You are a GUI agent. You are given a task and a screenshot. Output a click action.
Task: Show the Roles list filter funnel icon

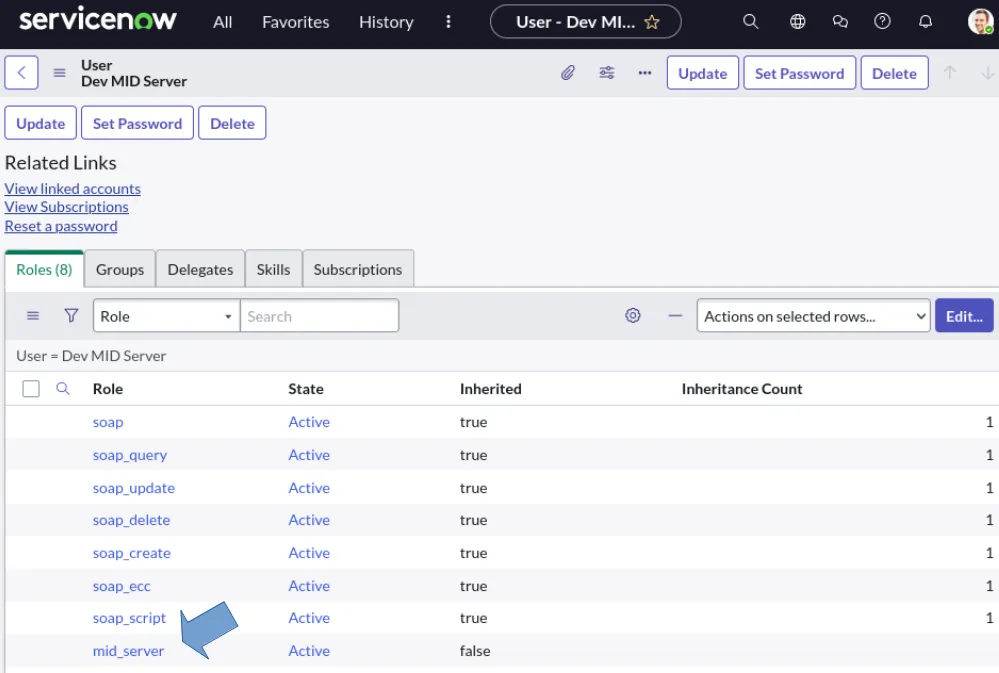tap(71, 315)
